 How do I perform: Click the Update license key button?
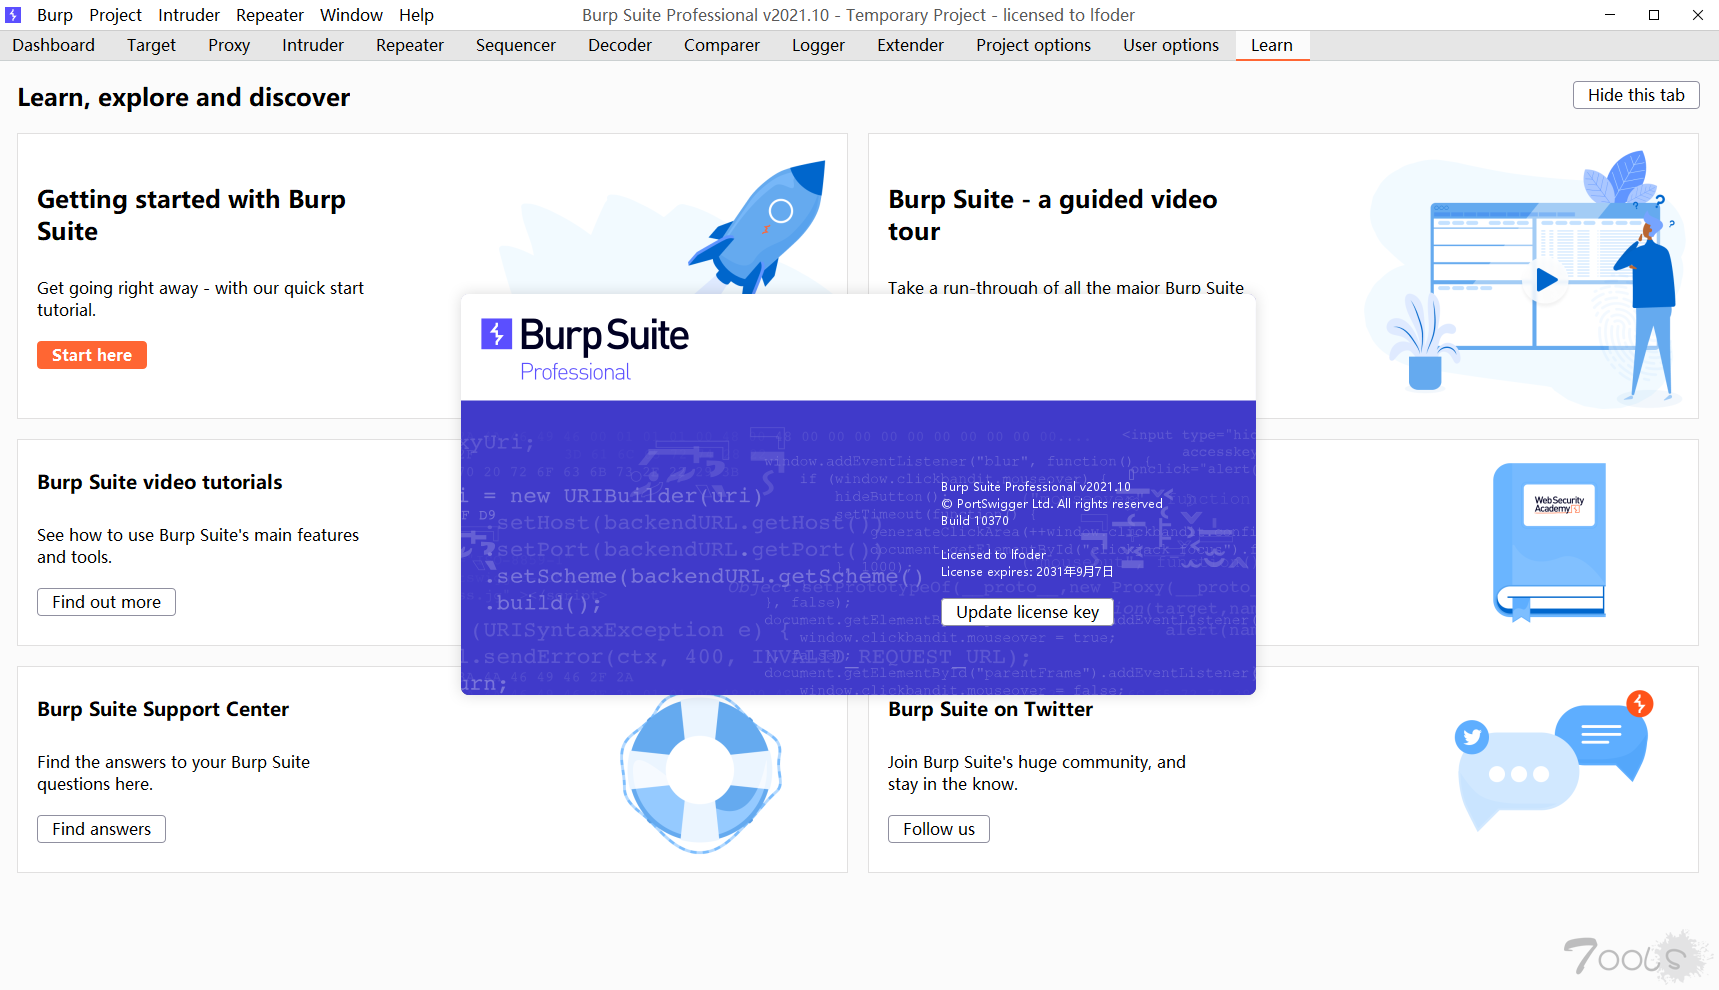[x=1027, y=612]
